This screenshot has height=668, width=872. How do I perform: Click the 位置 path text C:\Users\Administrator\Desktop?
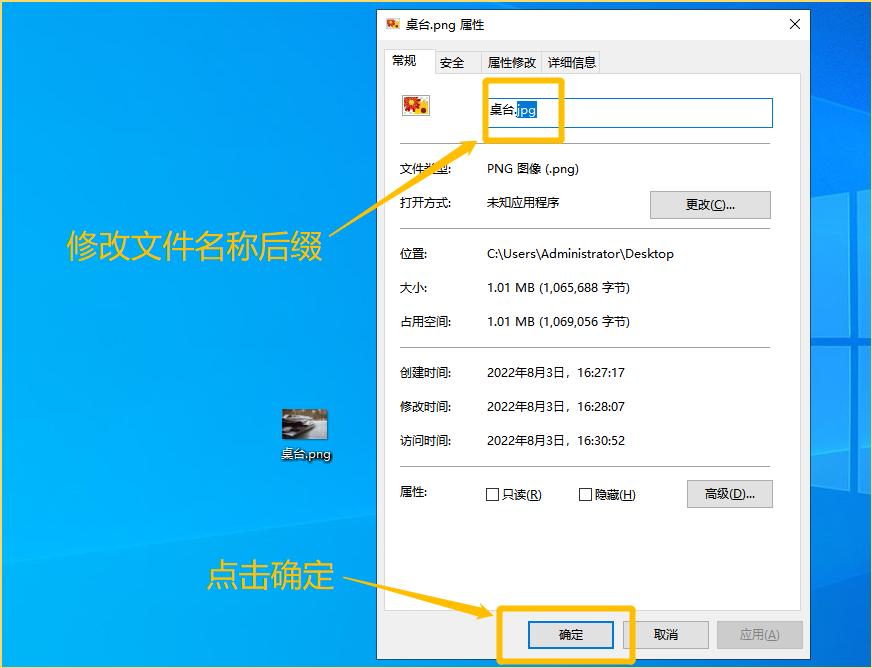[x=580, y=253]
